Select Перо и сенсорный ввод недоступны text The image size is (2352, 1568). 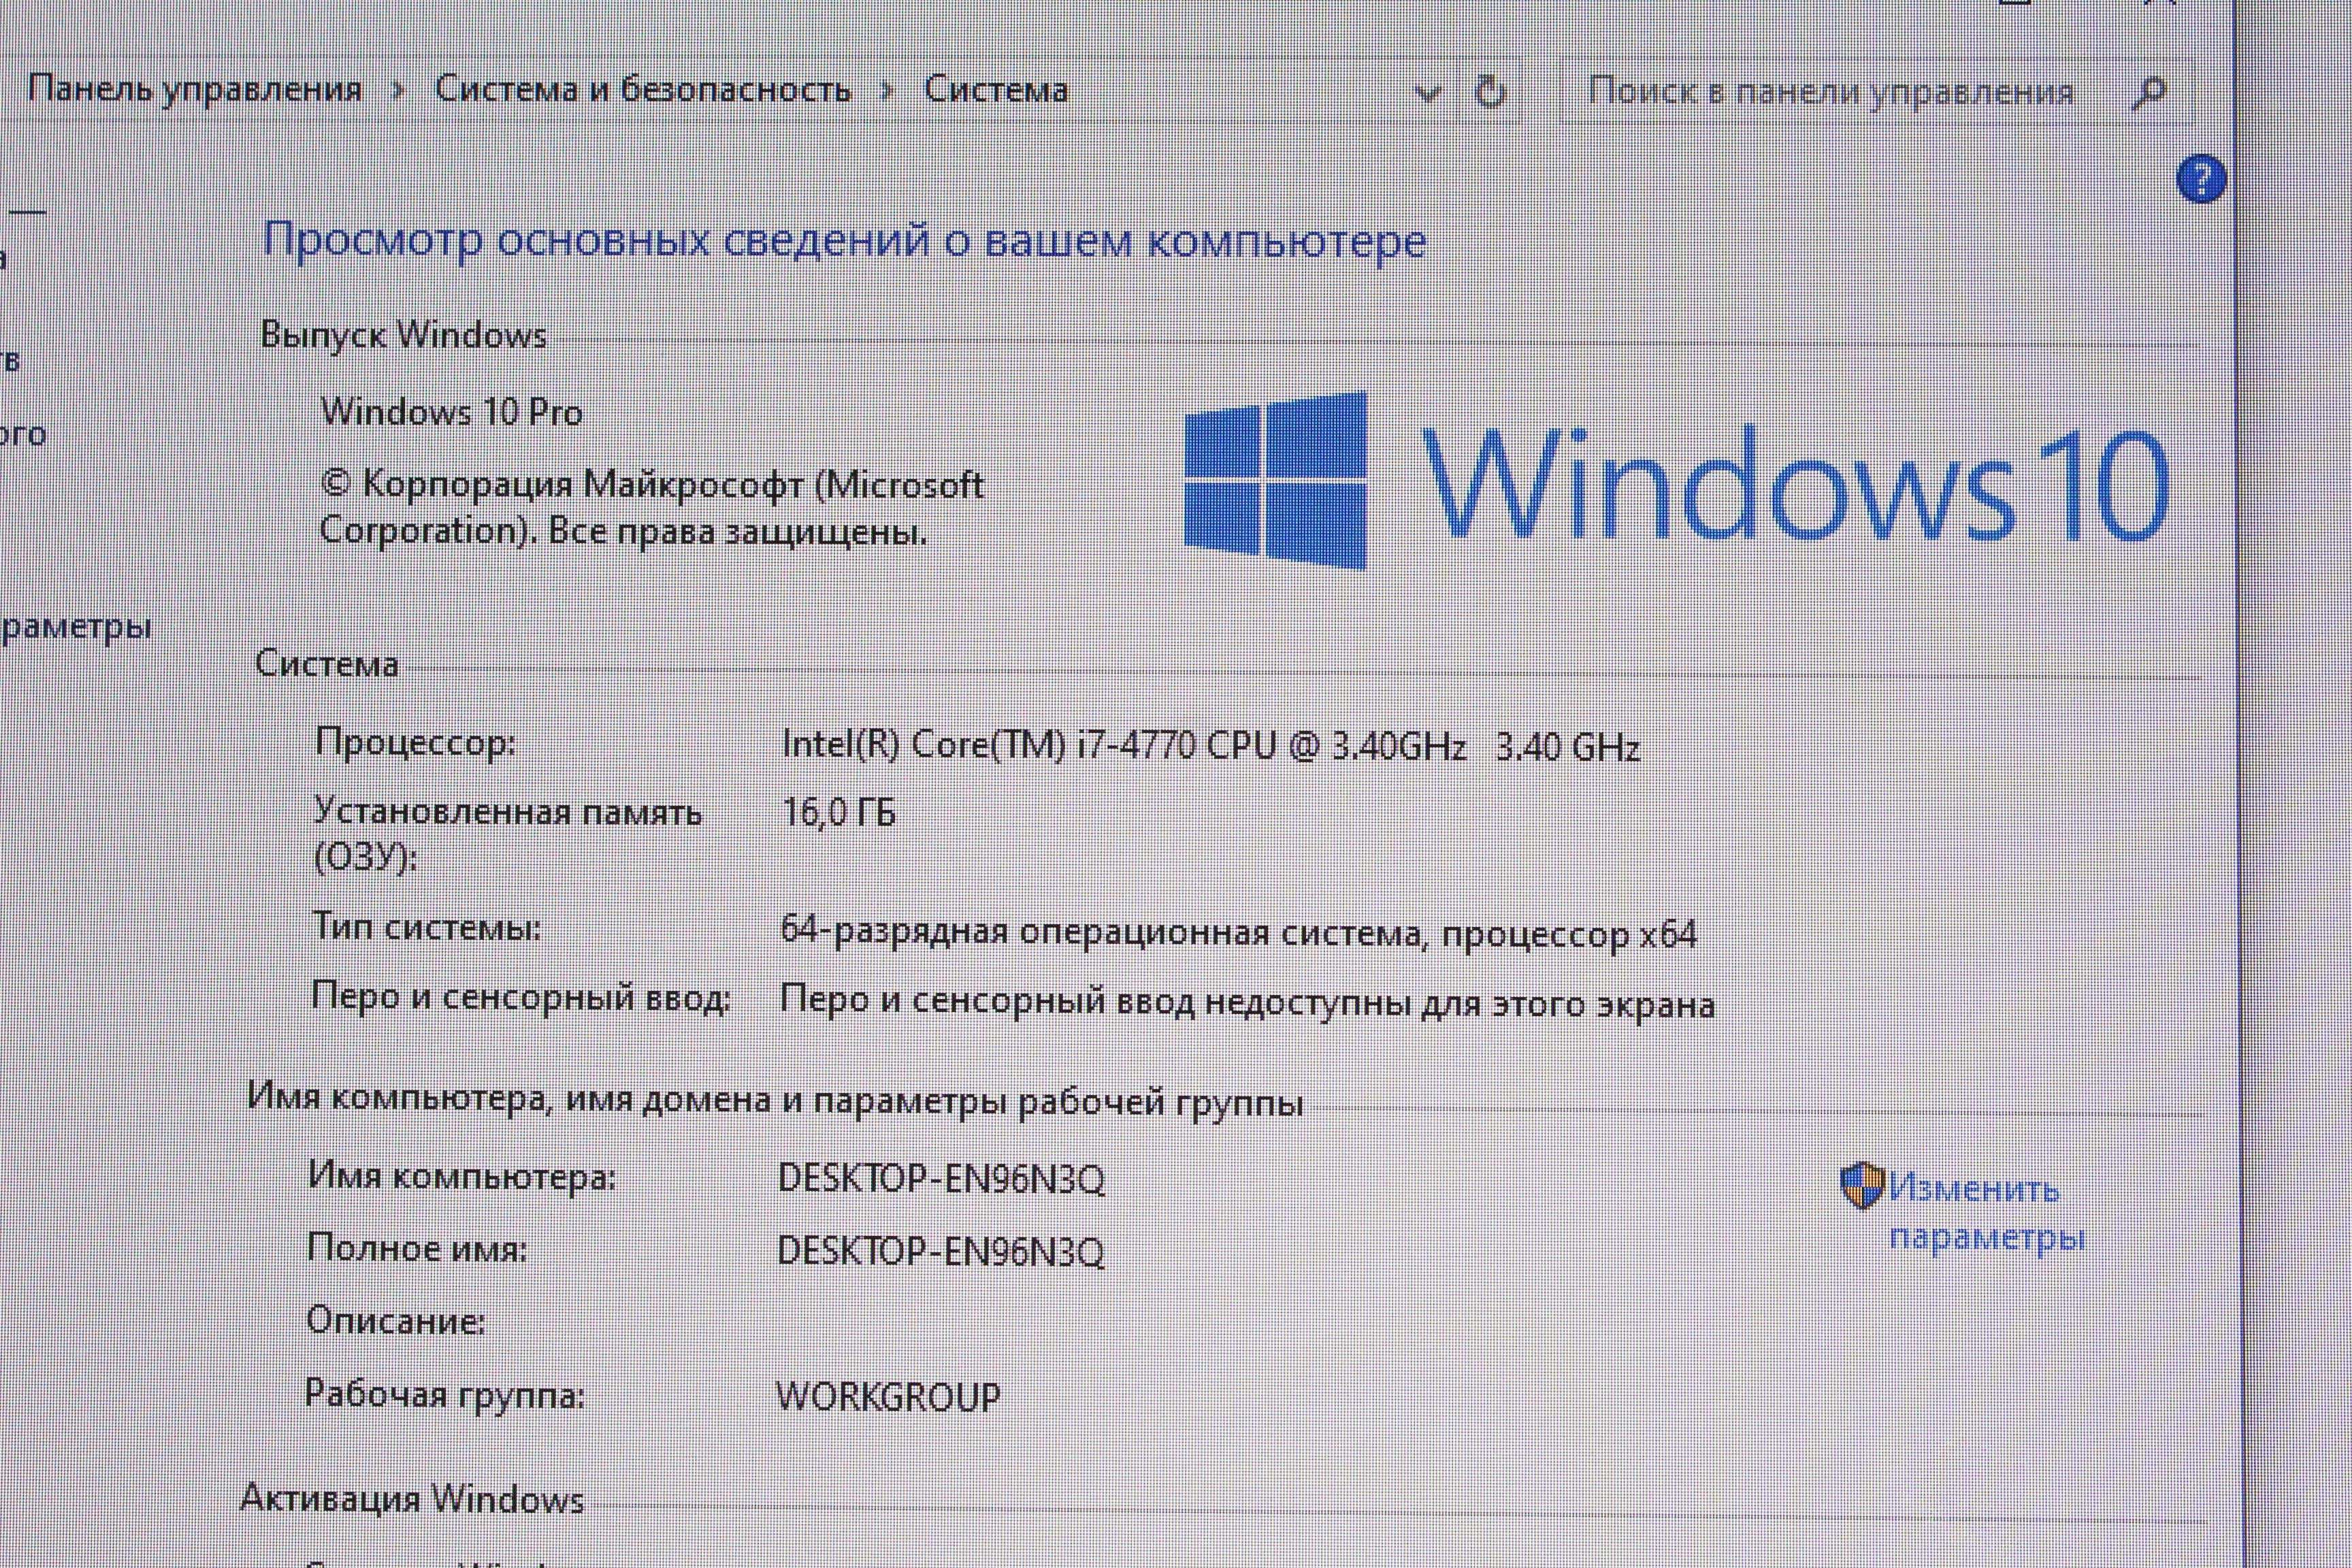coord(1247,1003)
